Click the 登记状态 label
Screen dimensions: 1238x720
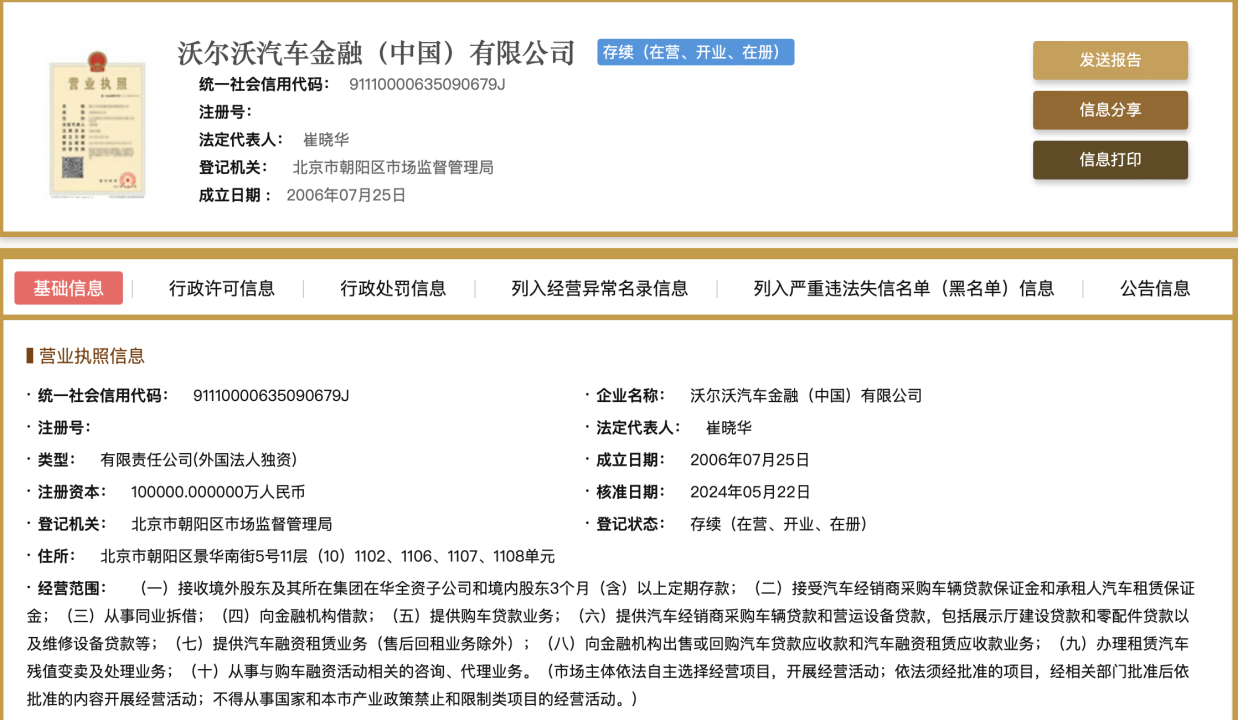[x=631, y=524]
